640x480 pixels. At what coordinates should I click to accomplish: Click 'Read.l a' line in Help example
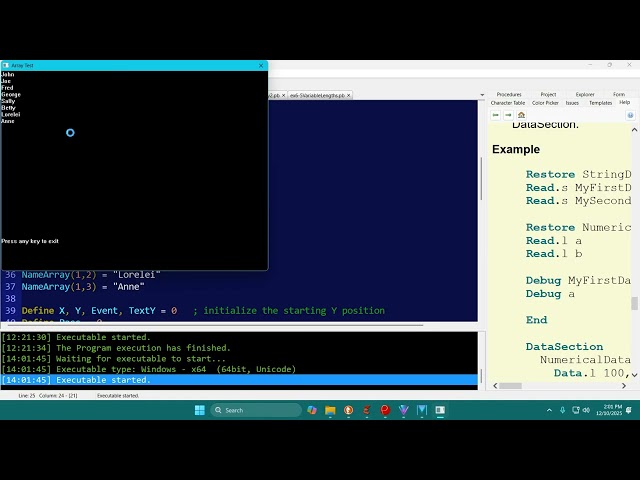553,240
